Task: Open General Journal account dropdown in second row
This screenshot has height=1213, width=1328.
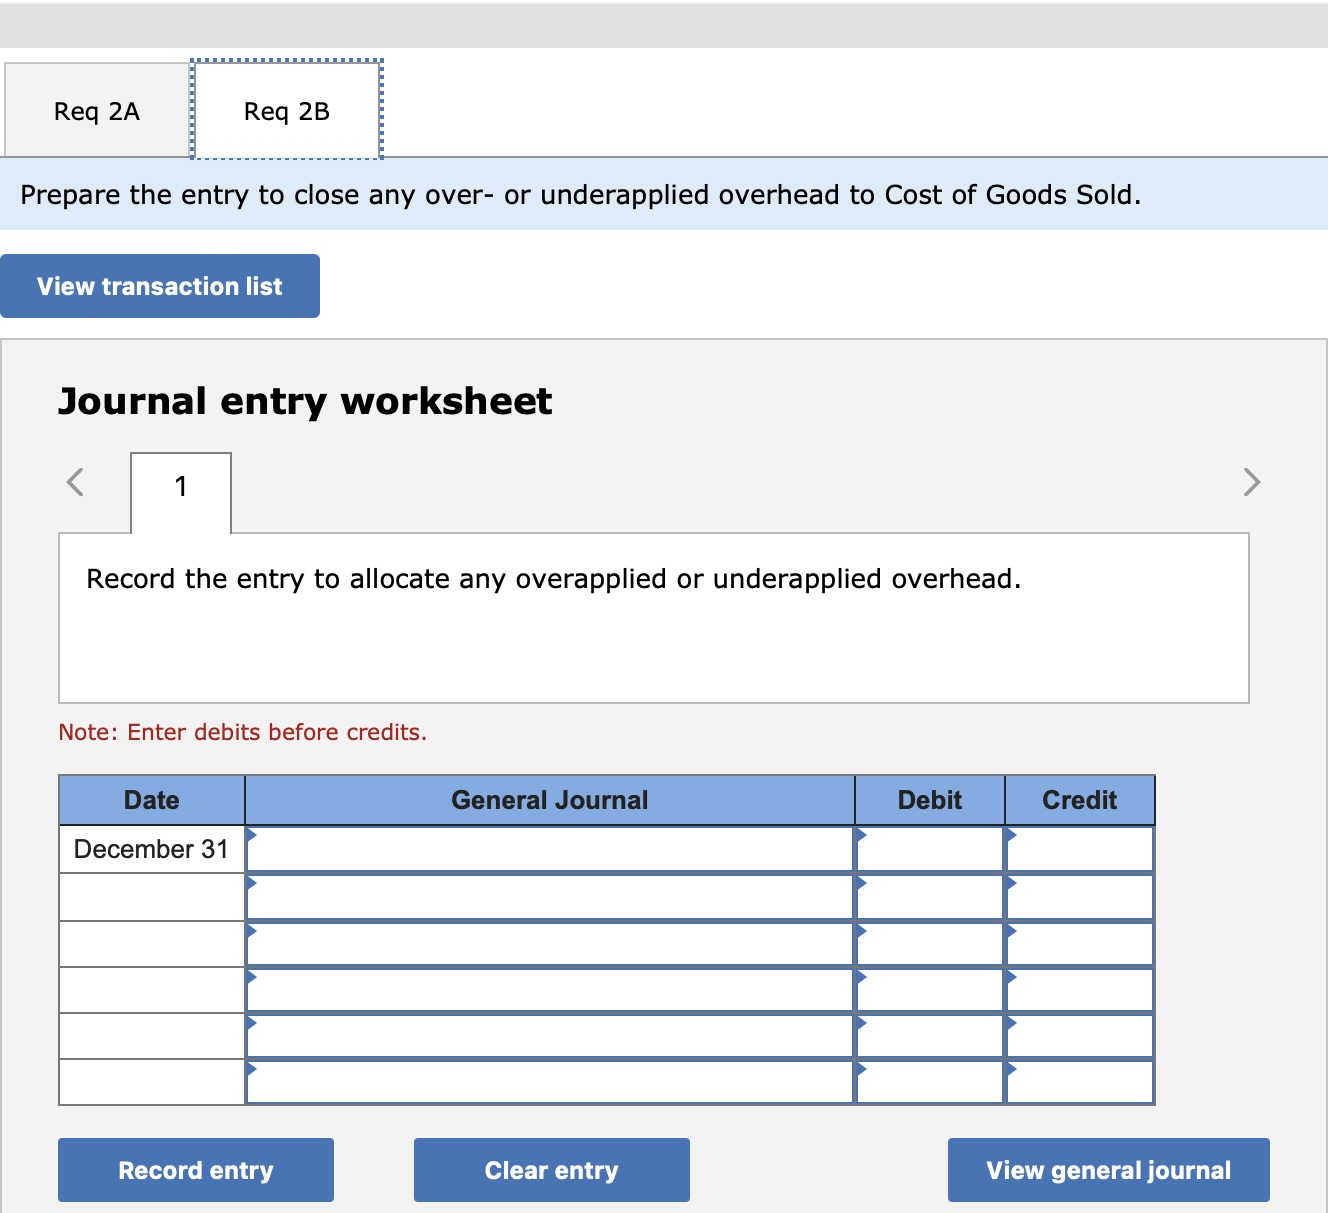Action: point(550,897)
